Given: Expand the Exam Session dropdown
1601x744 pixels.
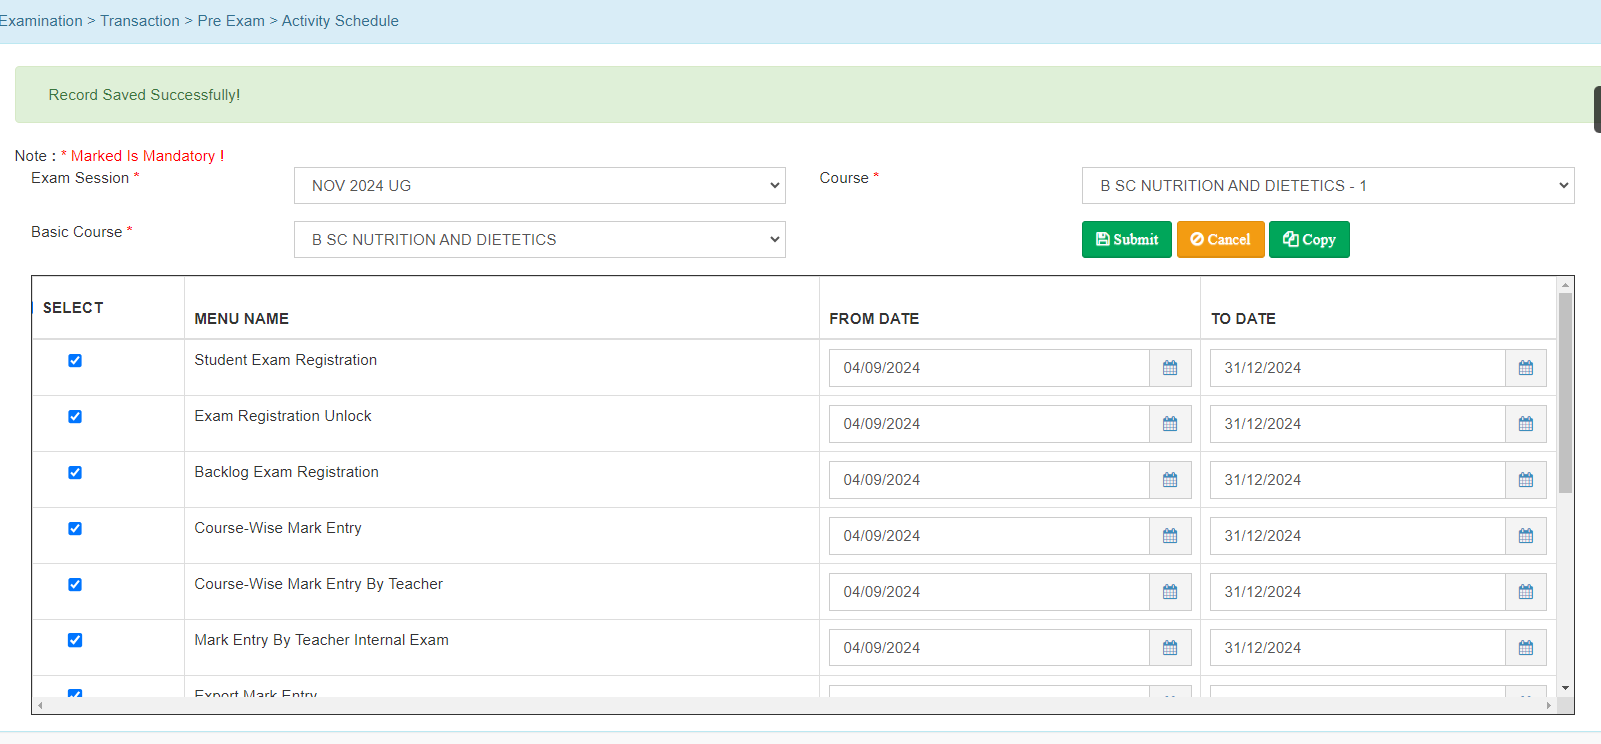Looking at the screenshot, I should [539, 186].
